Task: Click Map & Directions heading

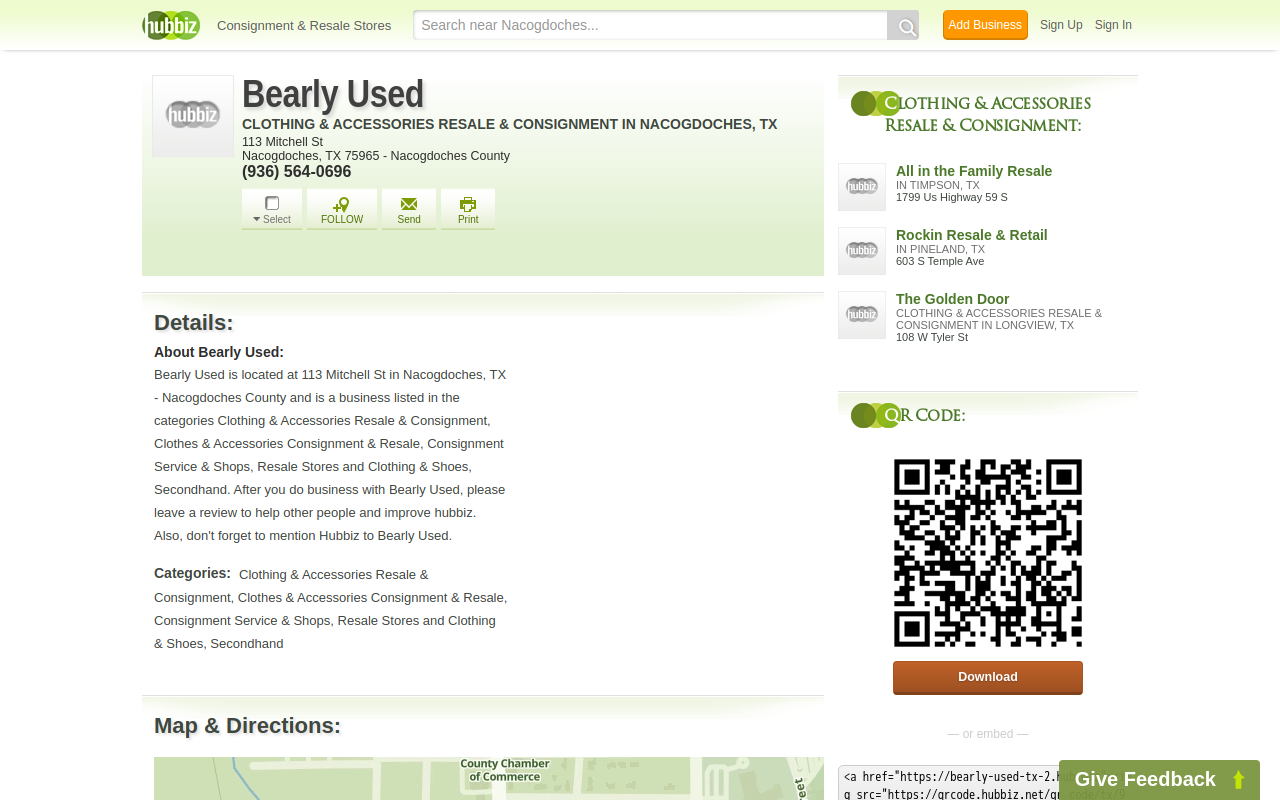Action: click(247, 726)
